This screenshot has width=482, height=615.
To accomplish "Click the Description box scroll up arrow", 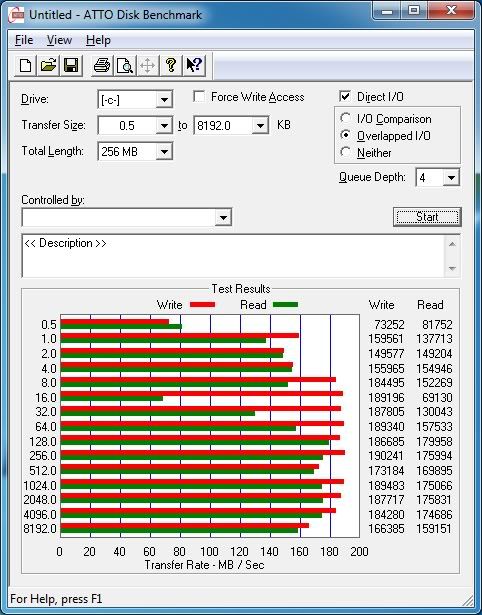I will [x=452, y=244].
